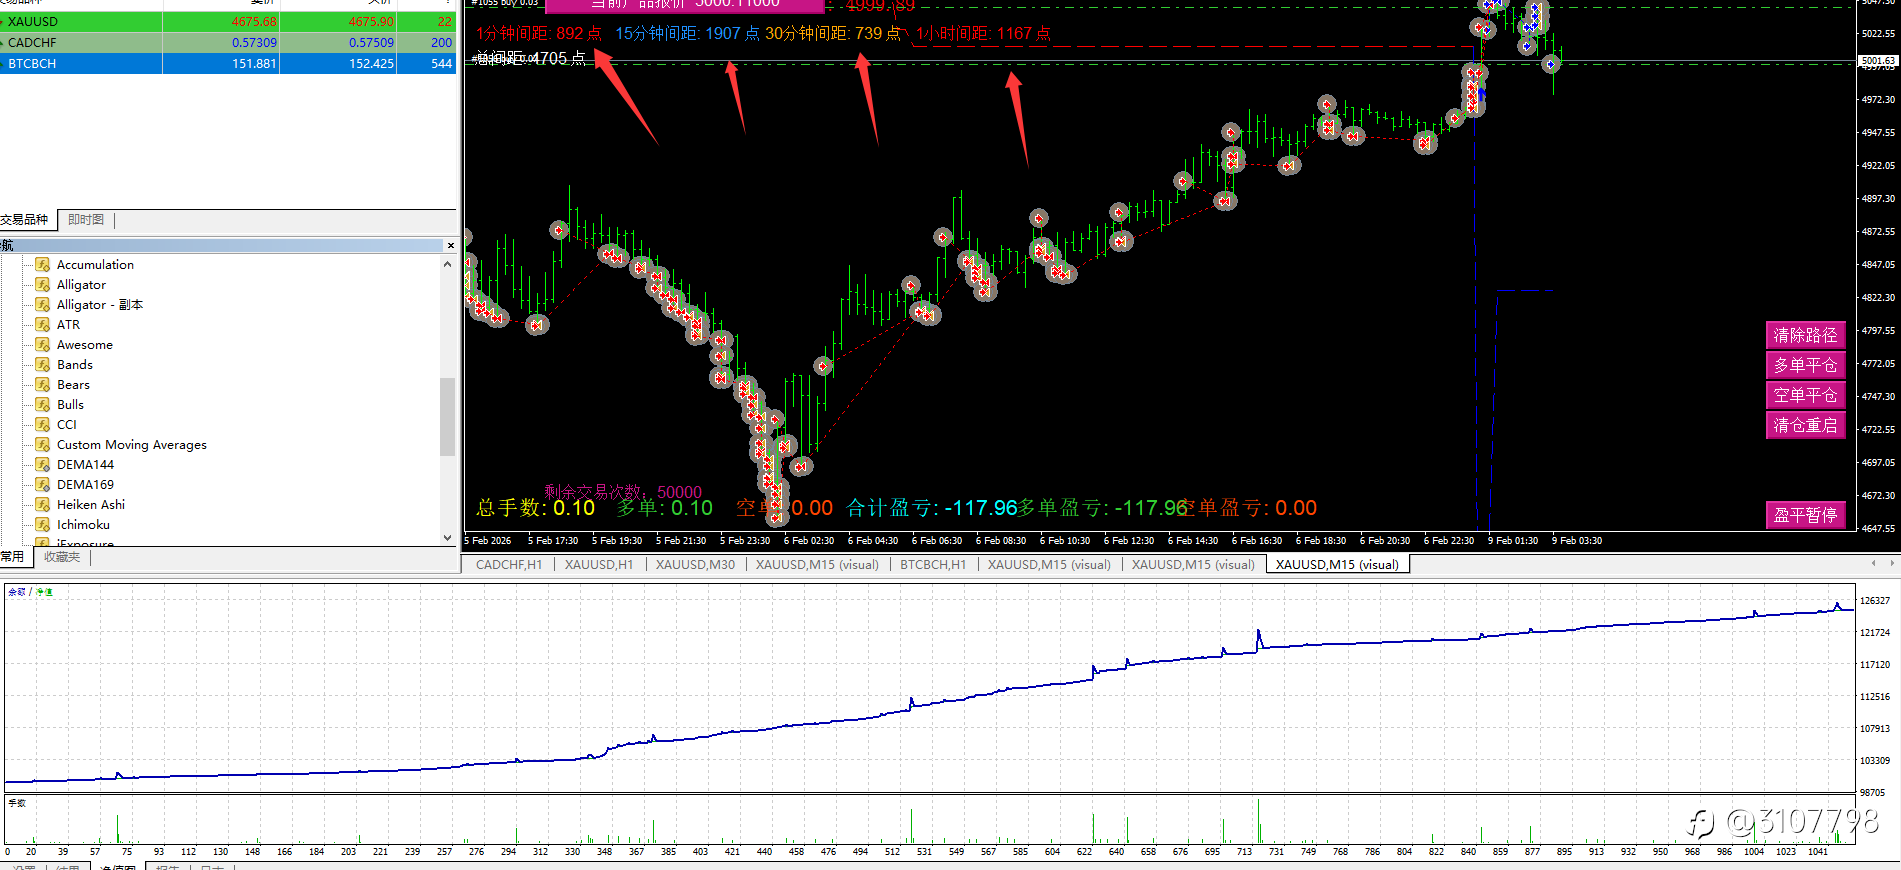Select the Awesome indicator icon
The height and width of the screenshot is (870, 1901).
(43, 344)
